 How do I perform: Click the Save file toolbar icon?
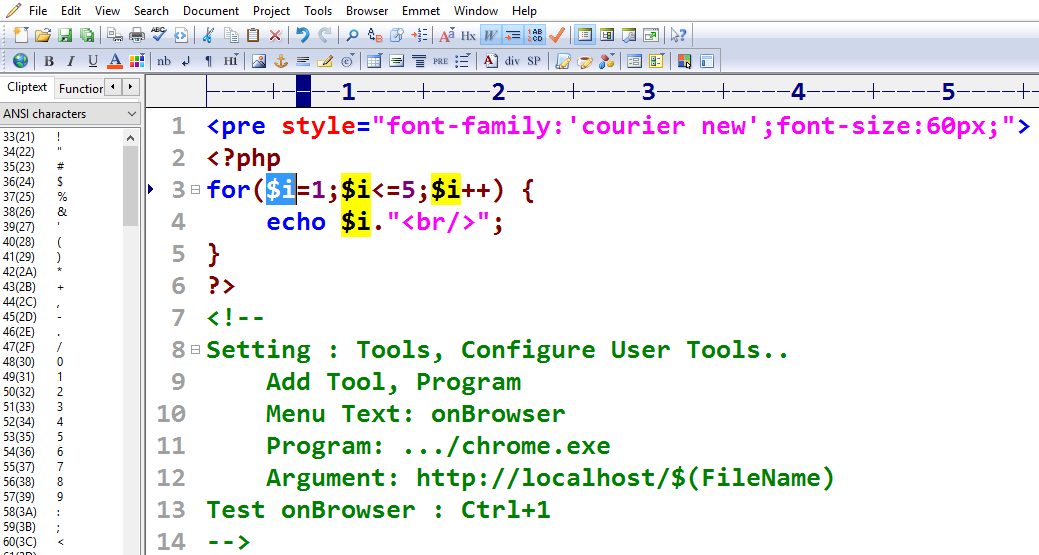click(65, 35)
